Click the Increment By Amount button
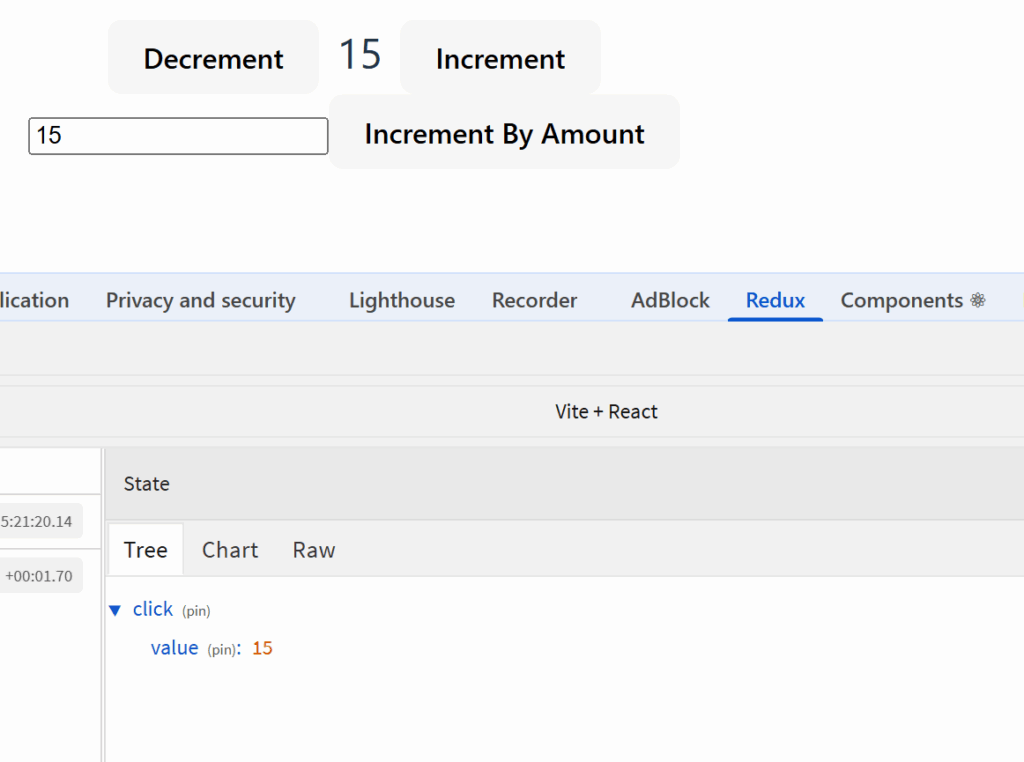Screen dimensions: 1024x762 pos(504,133)
